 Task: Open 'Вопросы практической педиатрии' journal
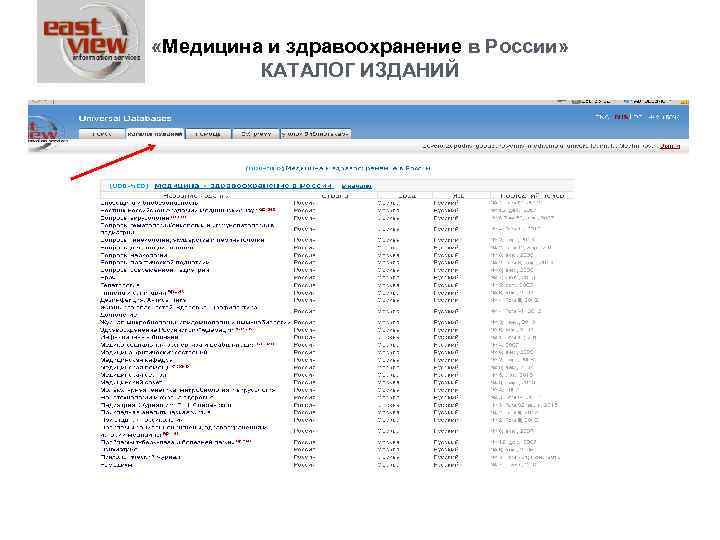155,263
